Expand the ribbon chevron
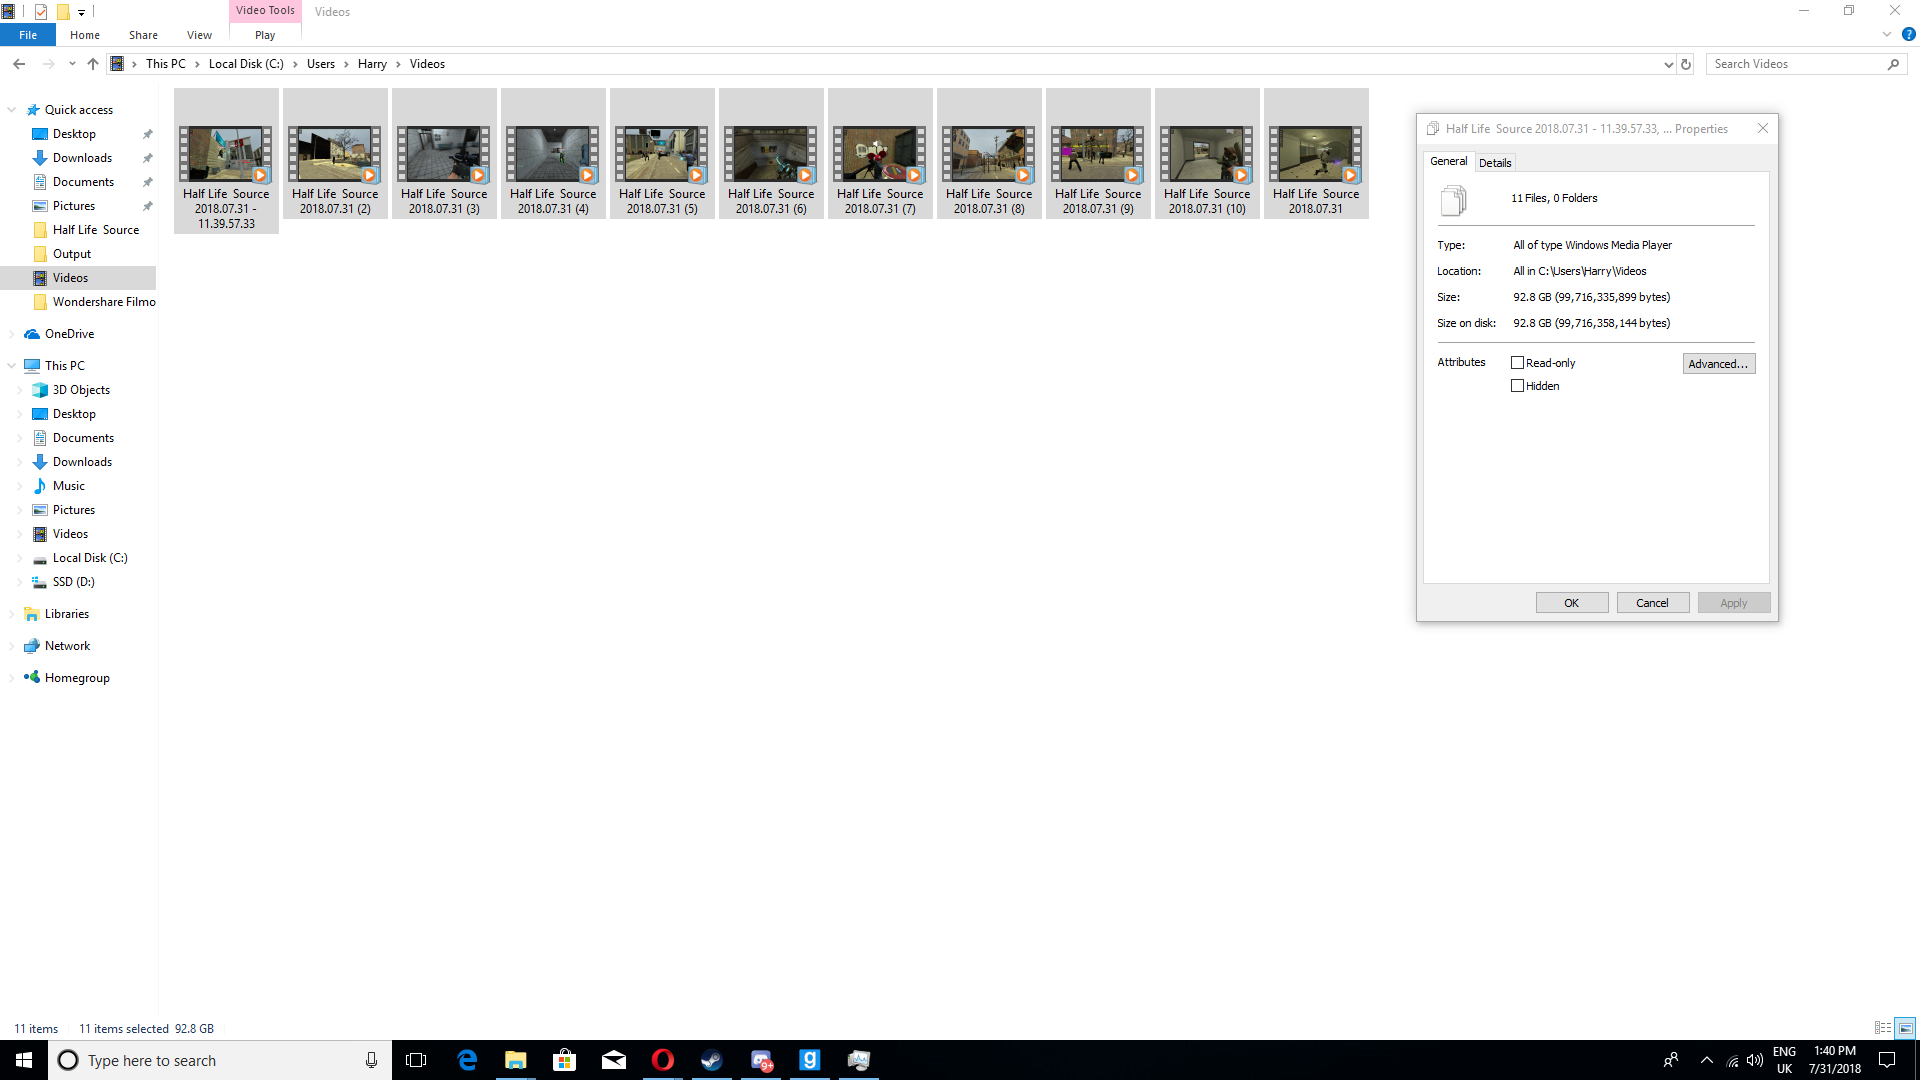 point(1887,34)
